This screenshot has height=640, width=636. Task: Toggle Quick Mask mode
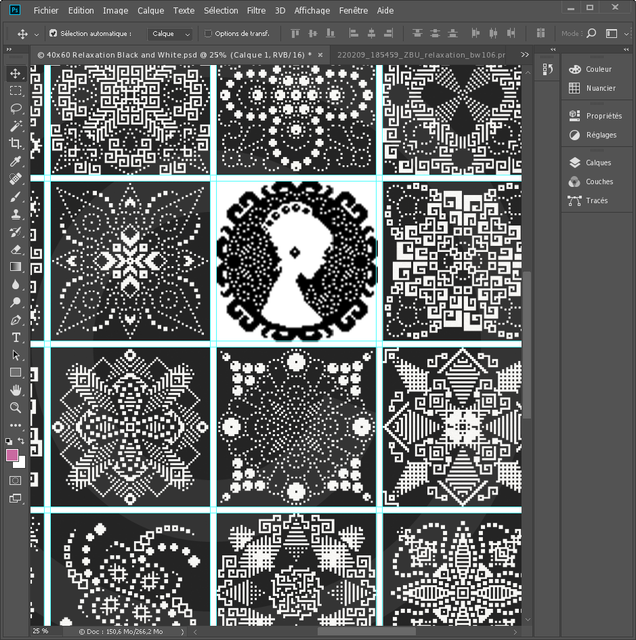pyautogui.click(x=15, y=480)
